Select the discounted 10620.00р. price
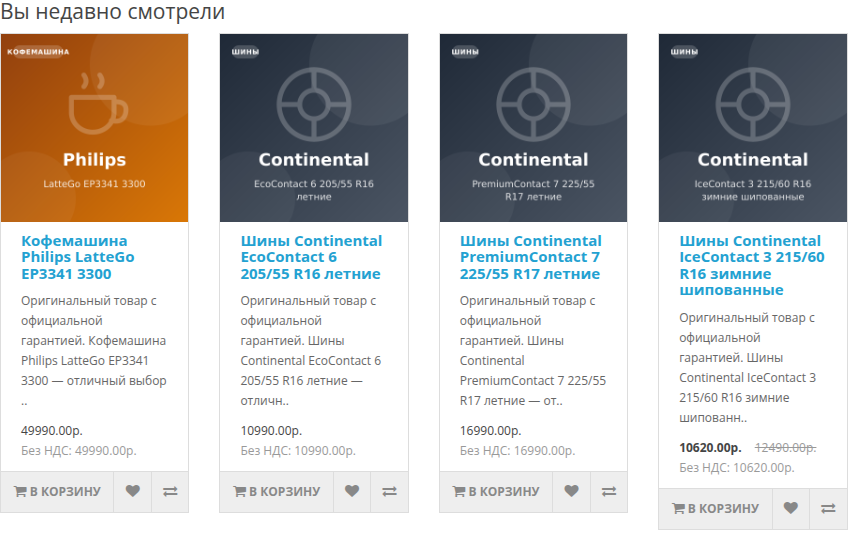The width and height of the screenshot is (848, 550). 710,448
